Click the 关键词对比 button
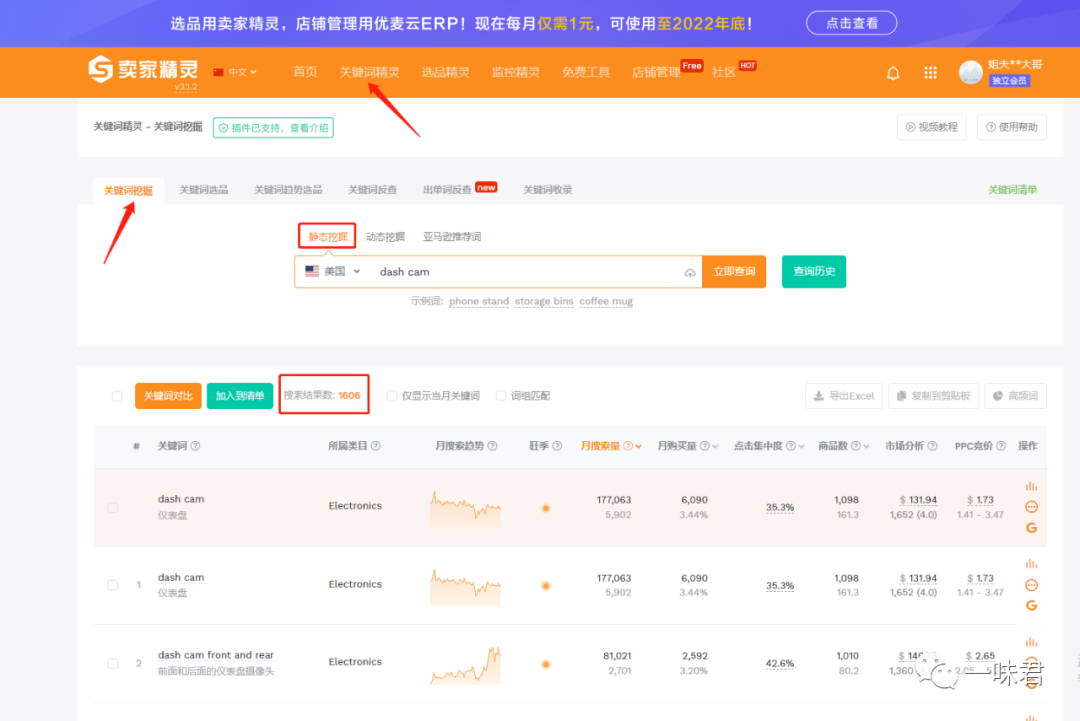 [168, 396]
